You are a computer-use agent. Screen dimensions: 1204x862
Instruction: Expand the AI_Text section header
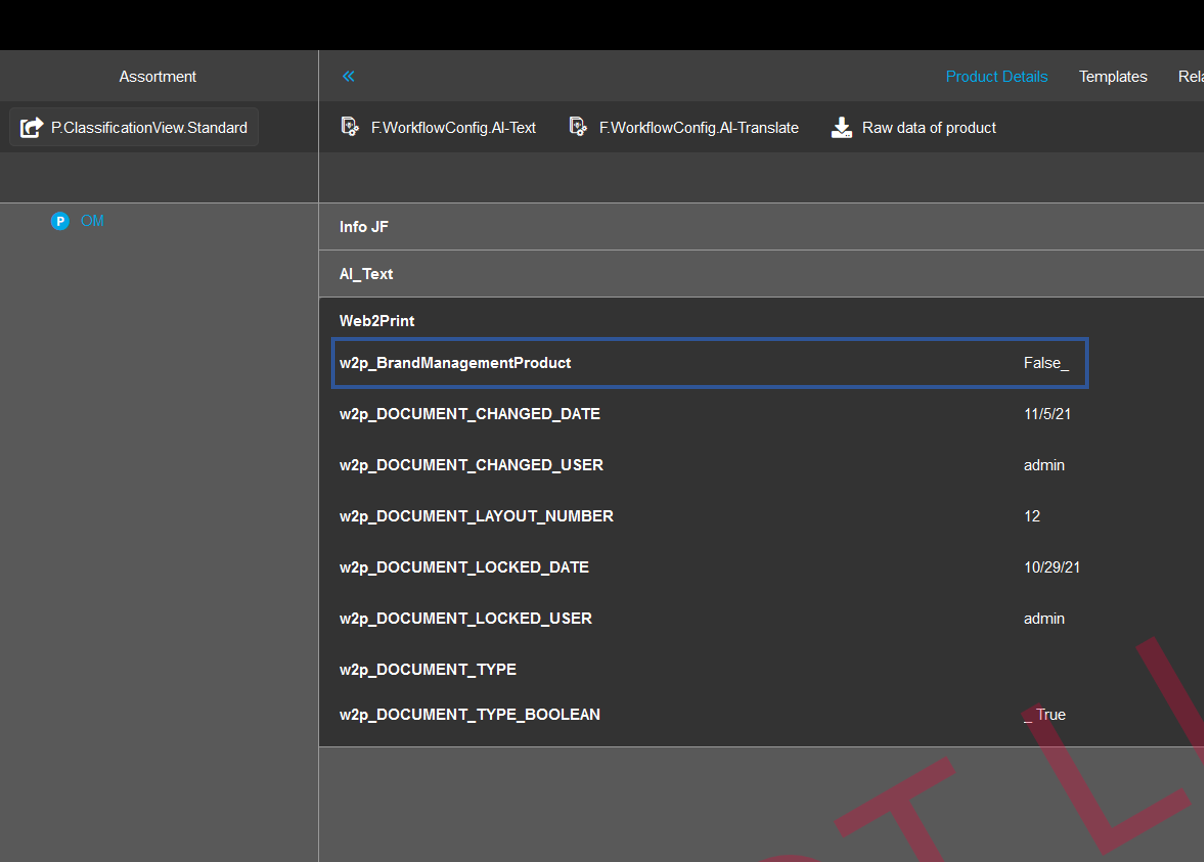tap(366, 274)
